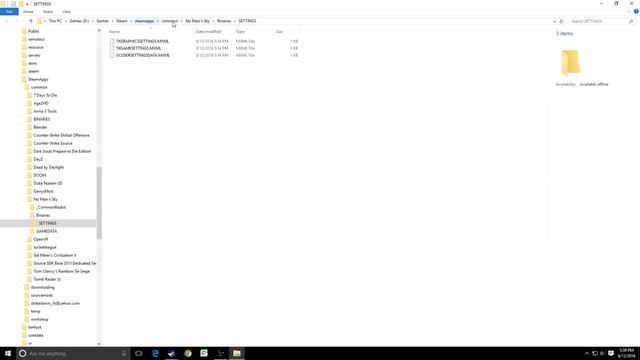Select DOOM folder in tree
The image size is (640, 360).
click(x=40, y=175)
